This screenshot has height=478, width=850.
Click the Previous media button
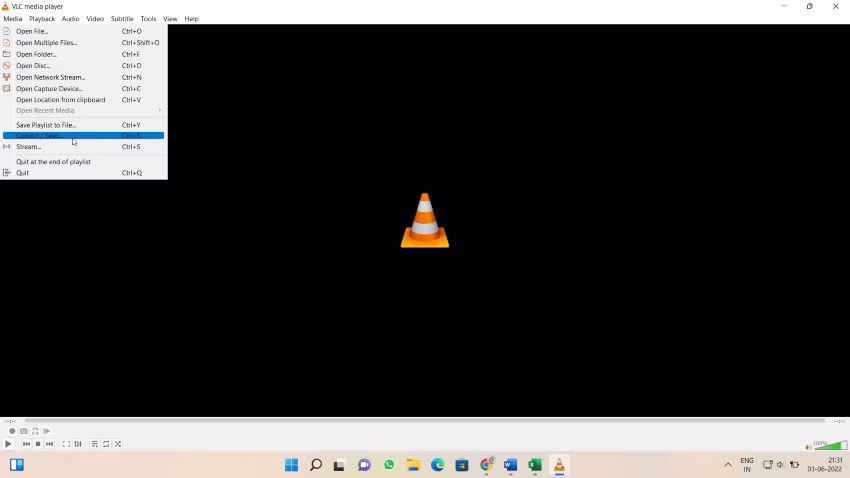pos(26,444)
